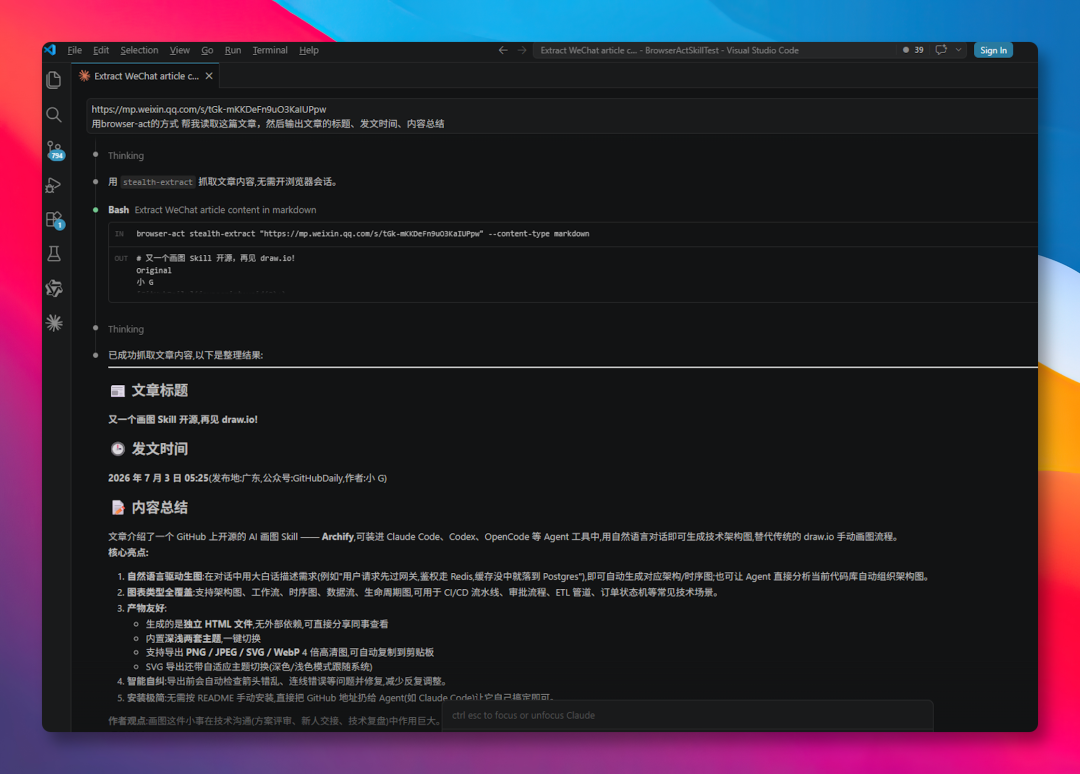Open the Run and Debug view

point(54,185)
